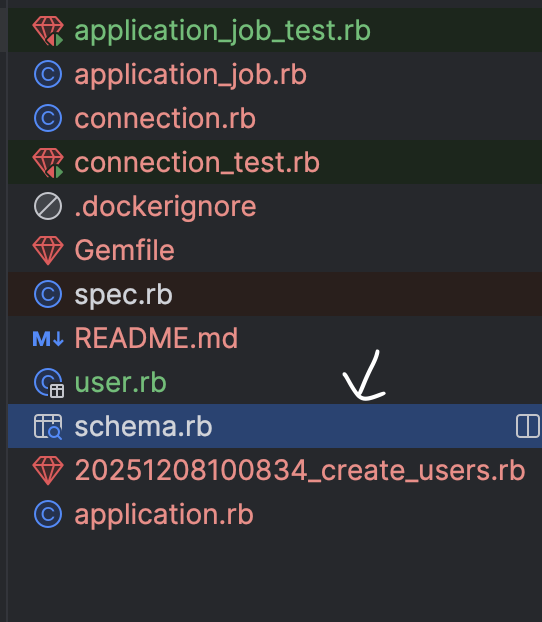542x622 pixels.
Task: Click the schema table icon of schema.rb
Action: (48, 426)
